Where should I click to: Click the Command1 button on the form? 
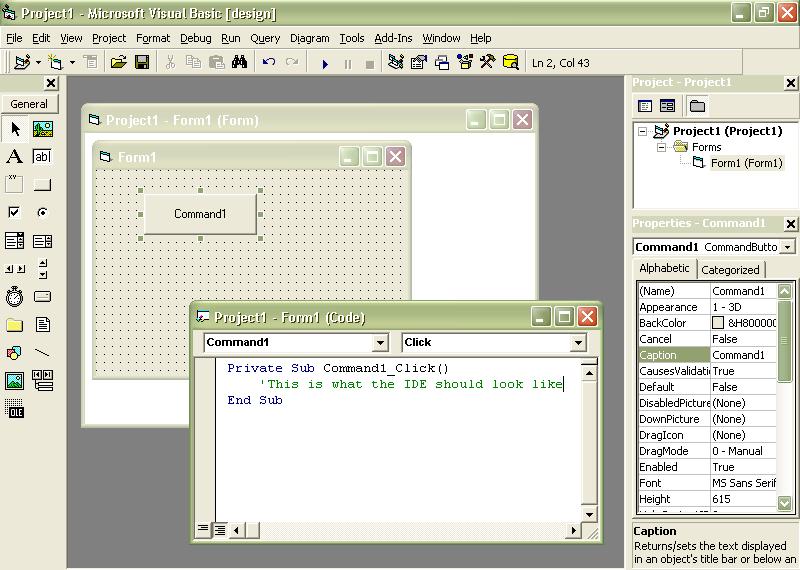[200, 214]
